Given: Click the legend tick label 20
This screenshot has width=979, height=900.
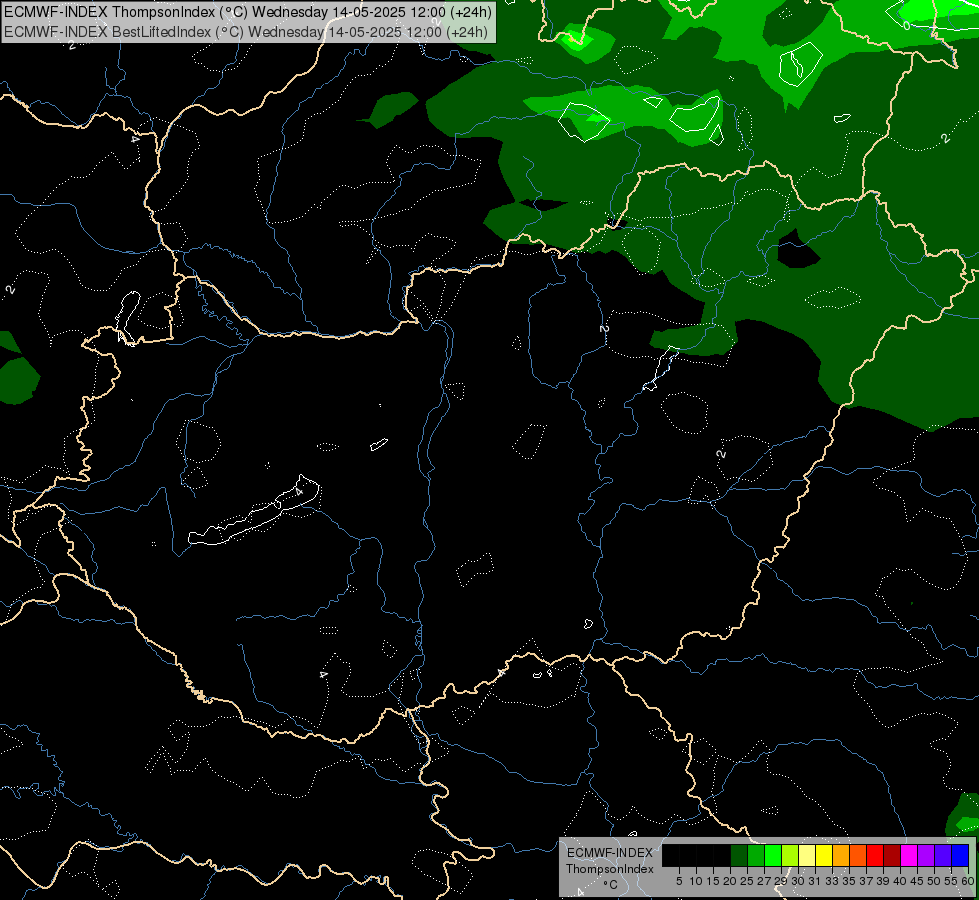Looking at the screenshot, I should (730, 881).
